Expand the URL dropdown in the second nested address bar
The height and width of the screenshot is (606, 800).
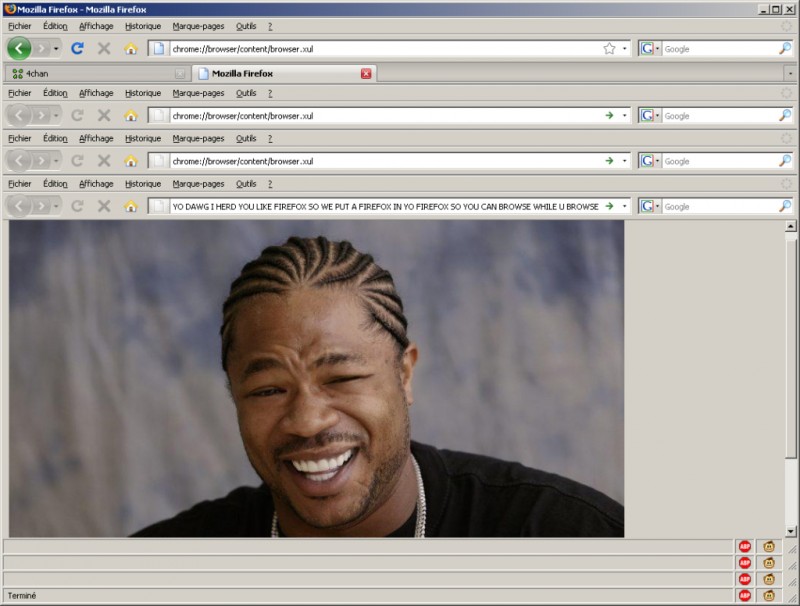tap(624, 161)
